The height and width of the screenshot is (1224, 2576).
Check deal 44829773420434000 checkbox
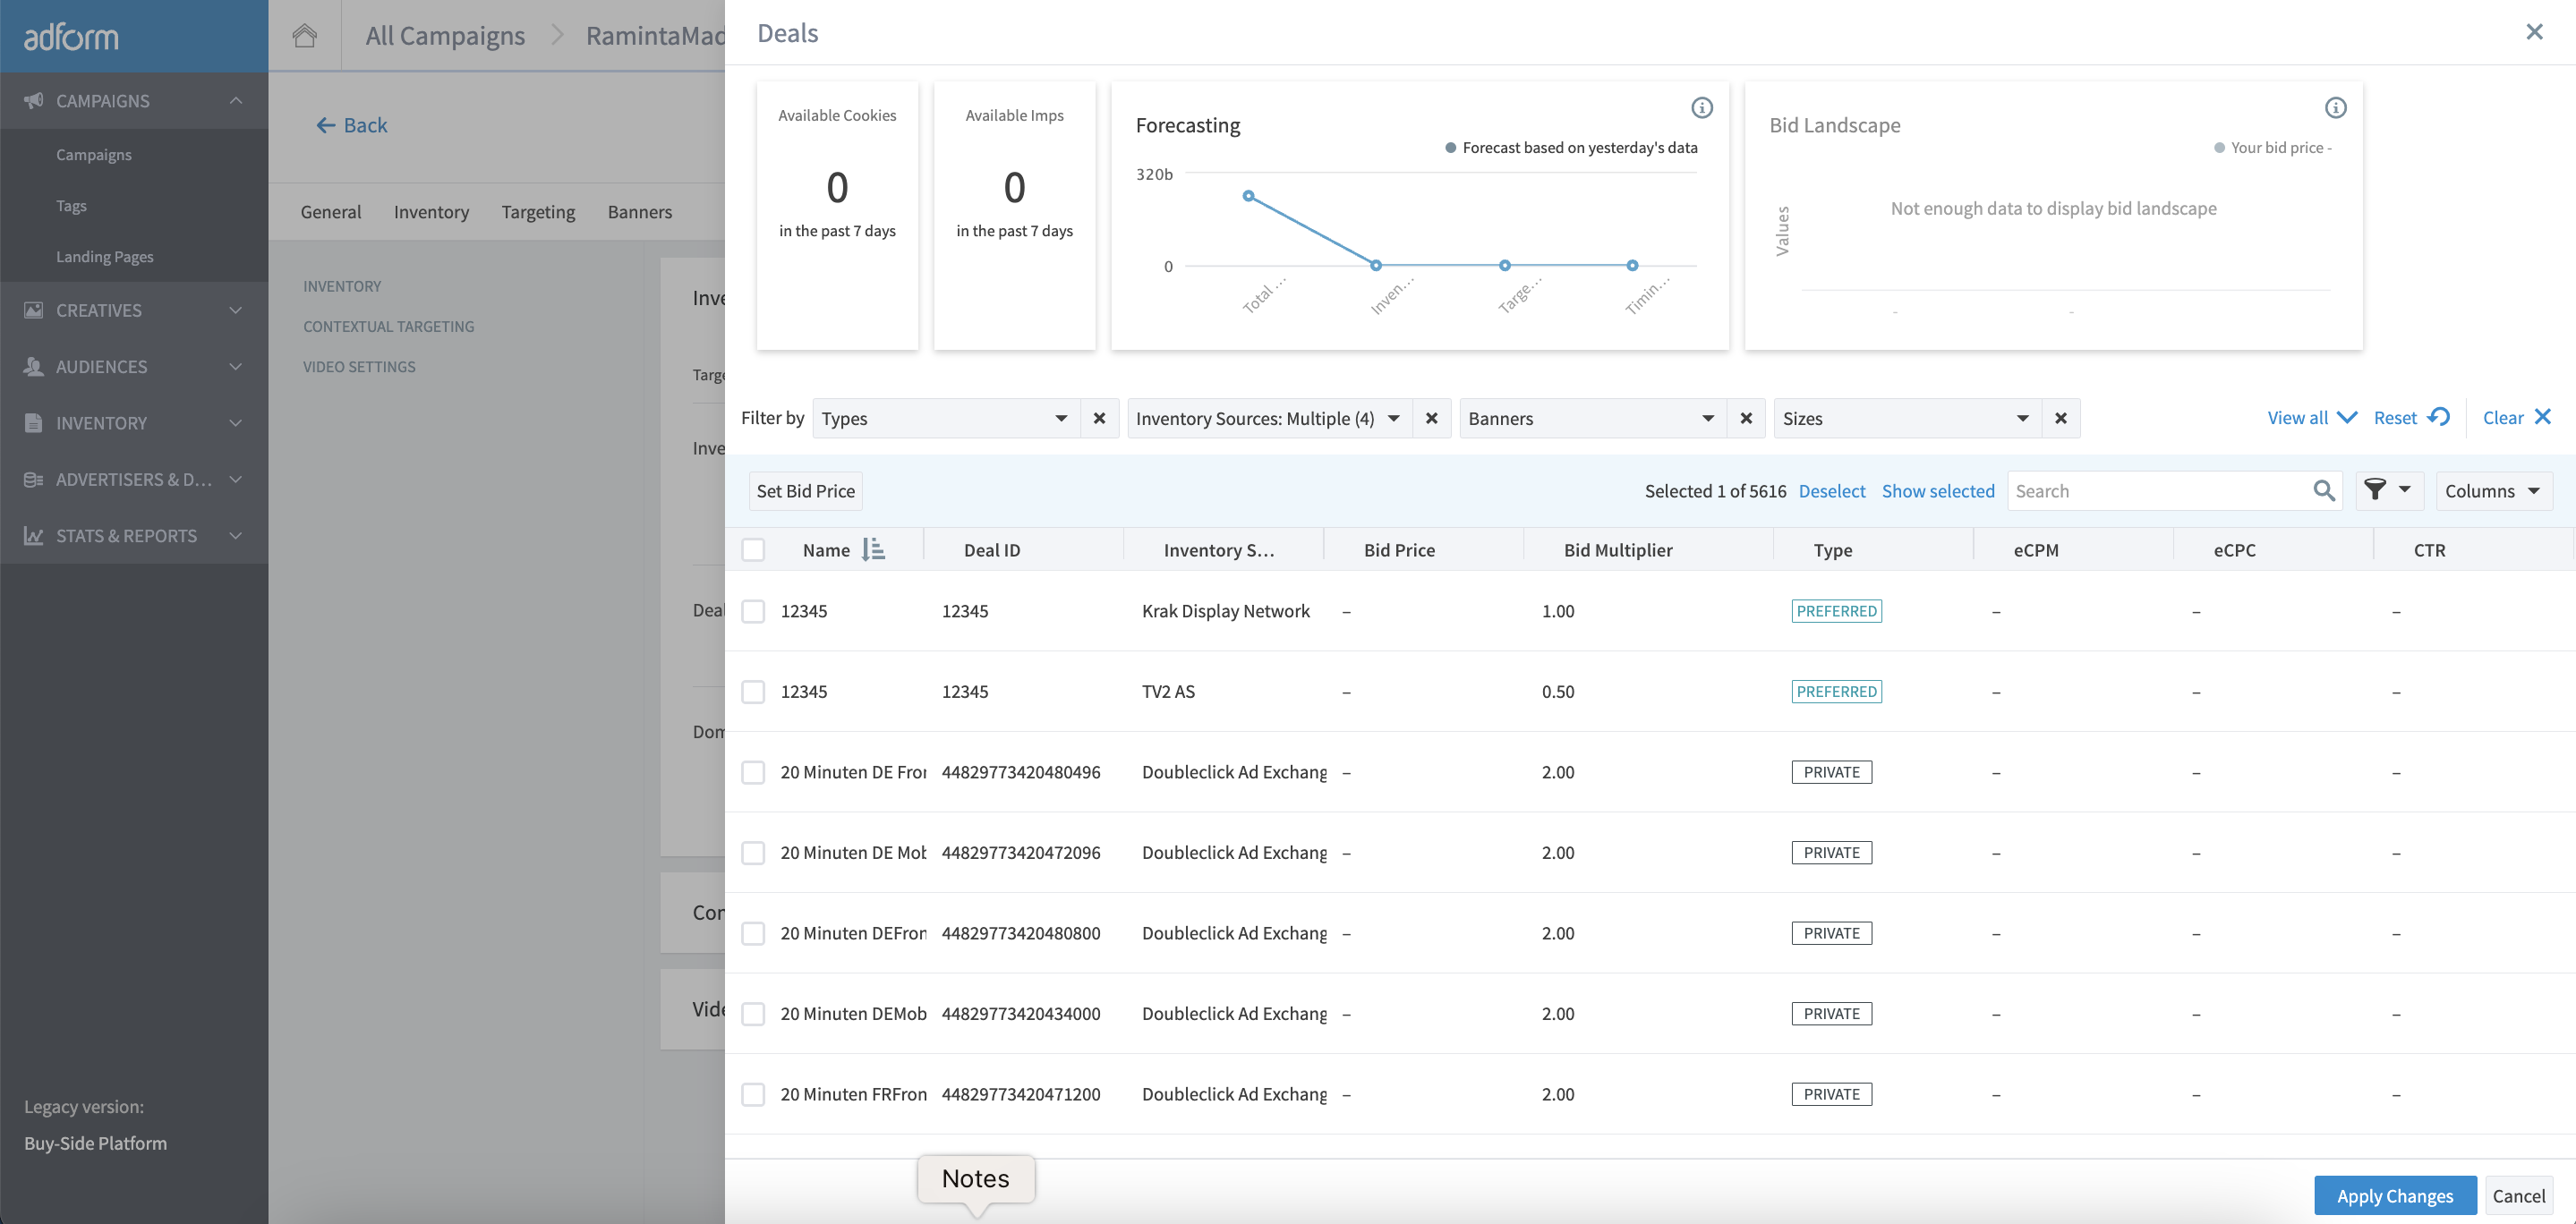(x=753, y=1014)
